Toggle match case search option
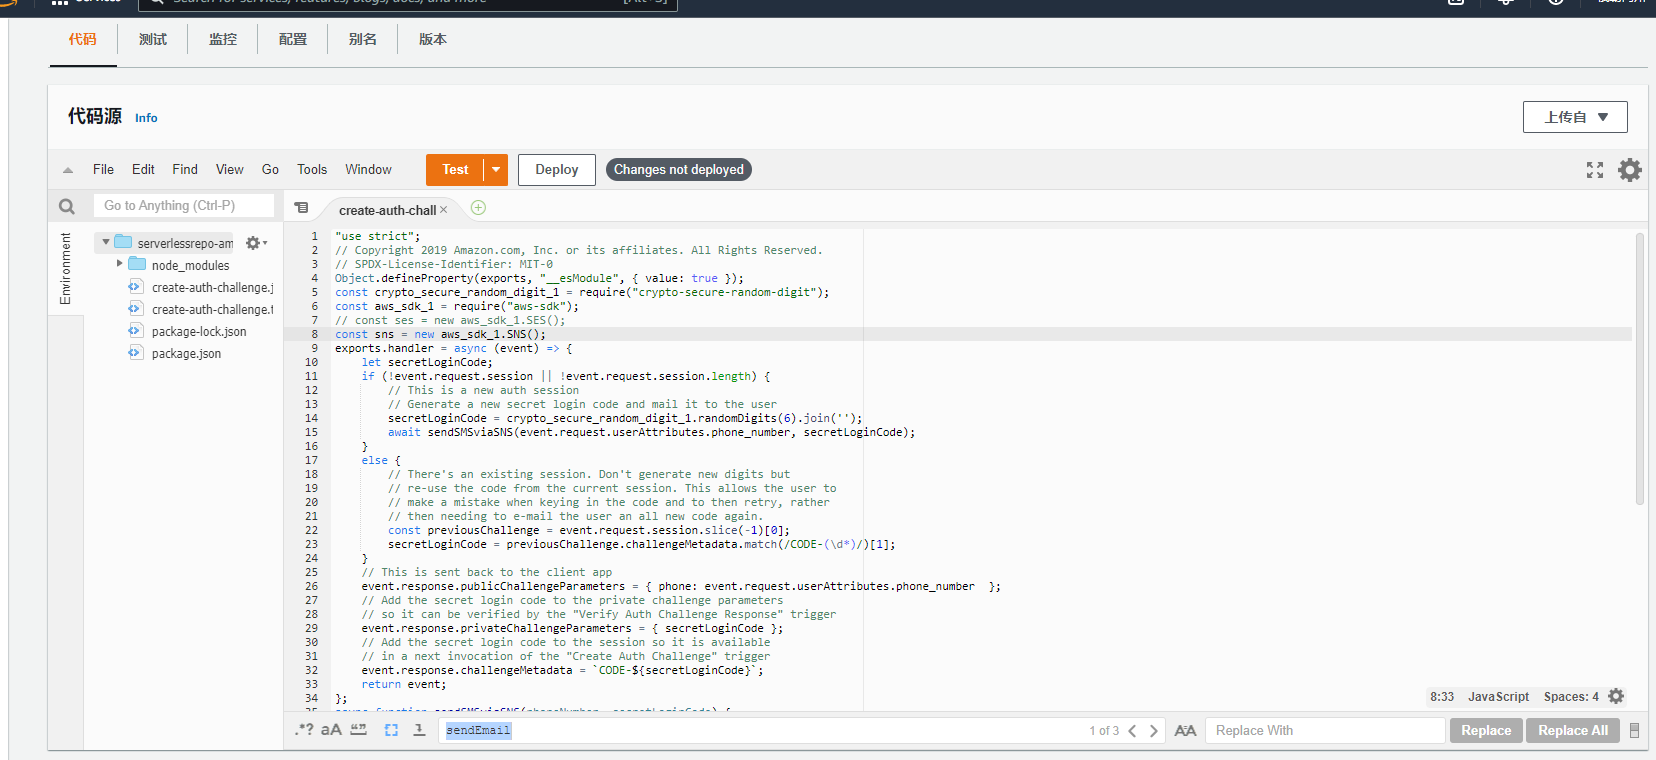1656x760 pixels. [x=331, y=730]
